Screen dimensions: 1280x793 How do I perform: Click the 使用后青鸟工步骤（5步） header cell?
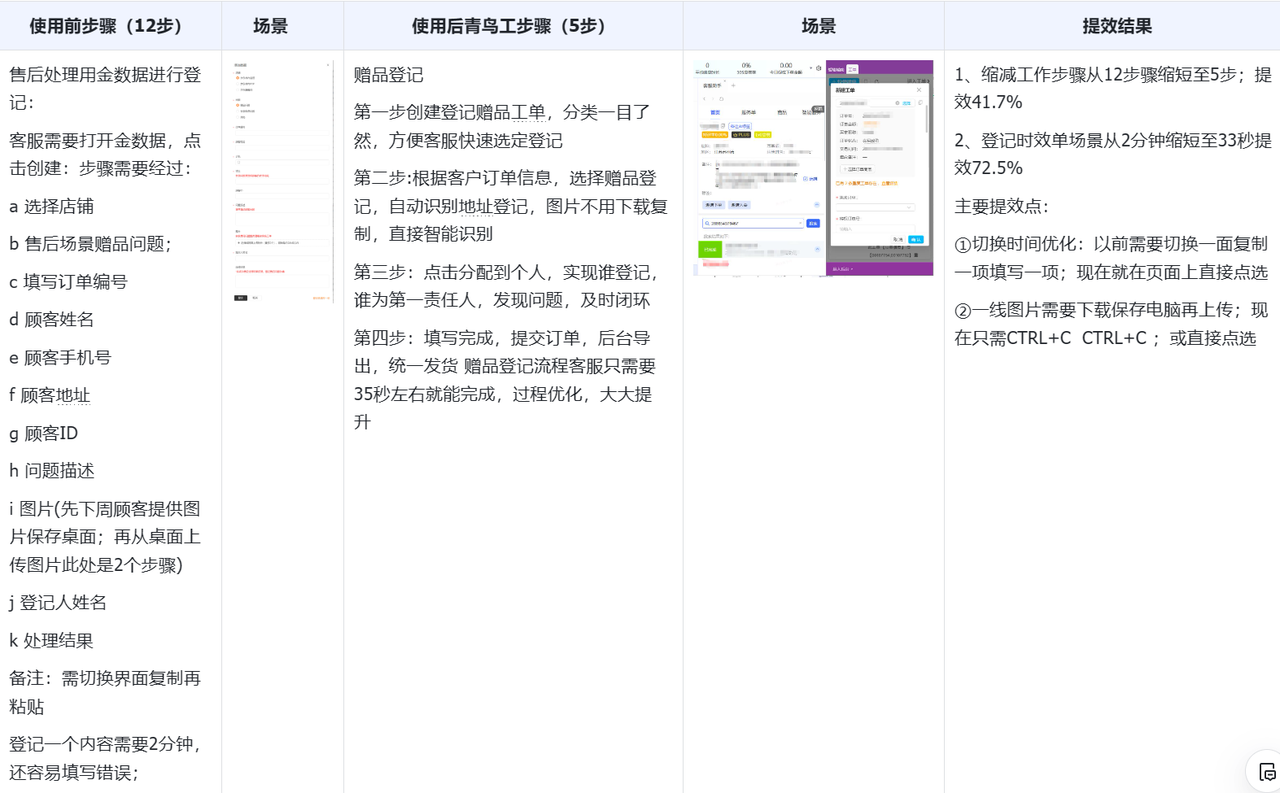513,26
